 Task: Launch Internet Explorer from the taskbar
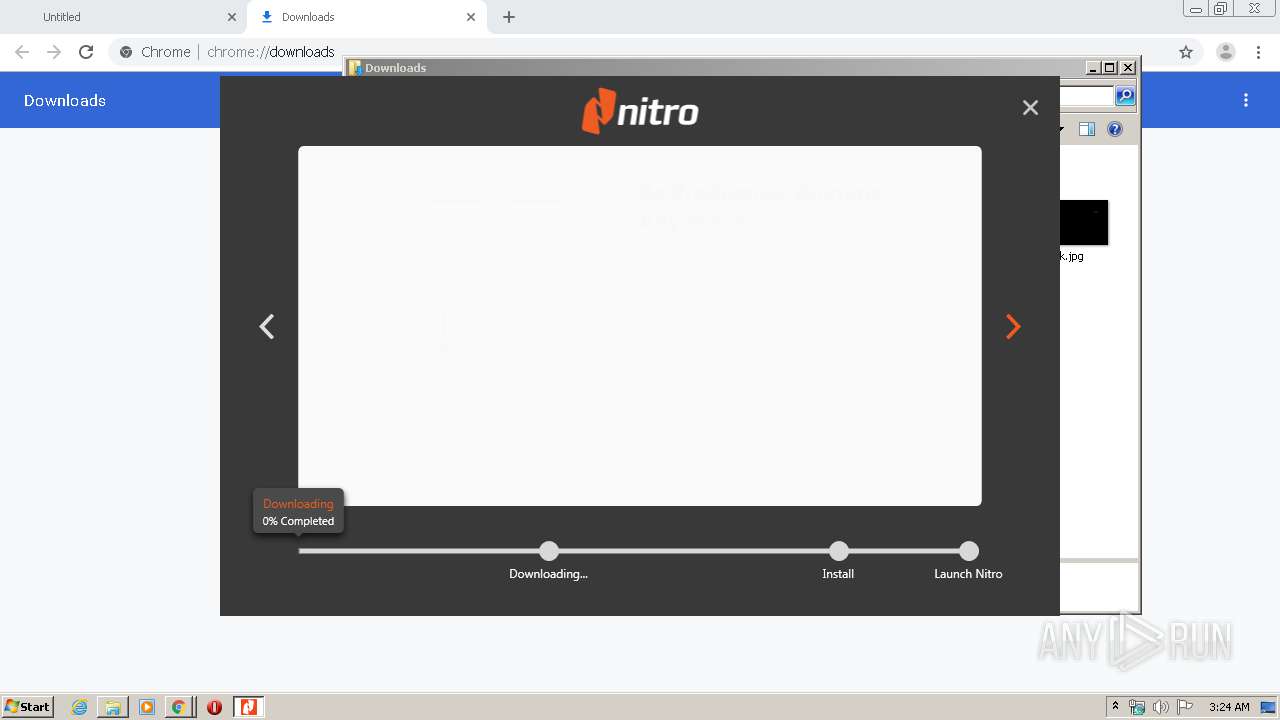[80, 707]
